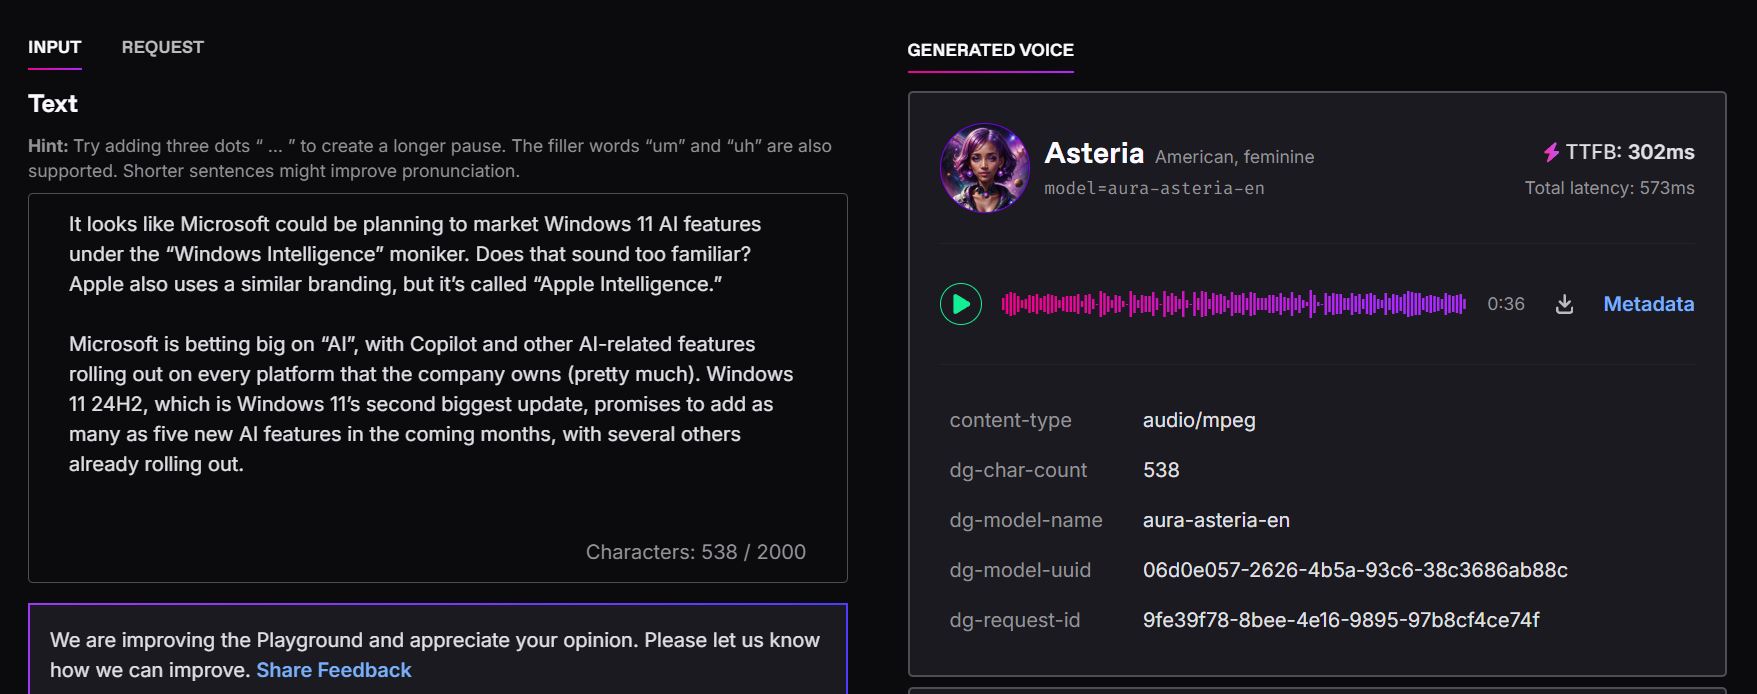Click the dg-request-id value
Image resolution: width=1757 pixels, height=694 pixels.
coord(1341,620)
